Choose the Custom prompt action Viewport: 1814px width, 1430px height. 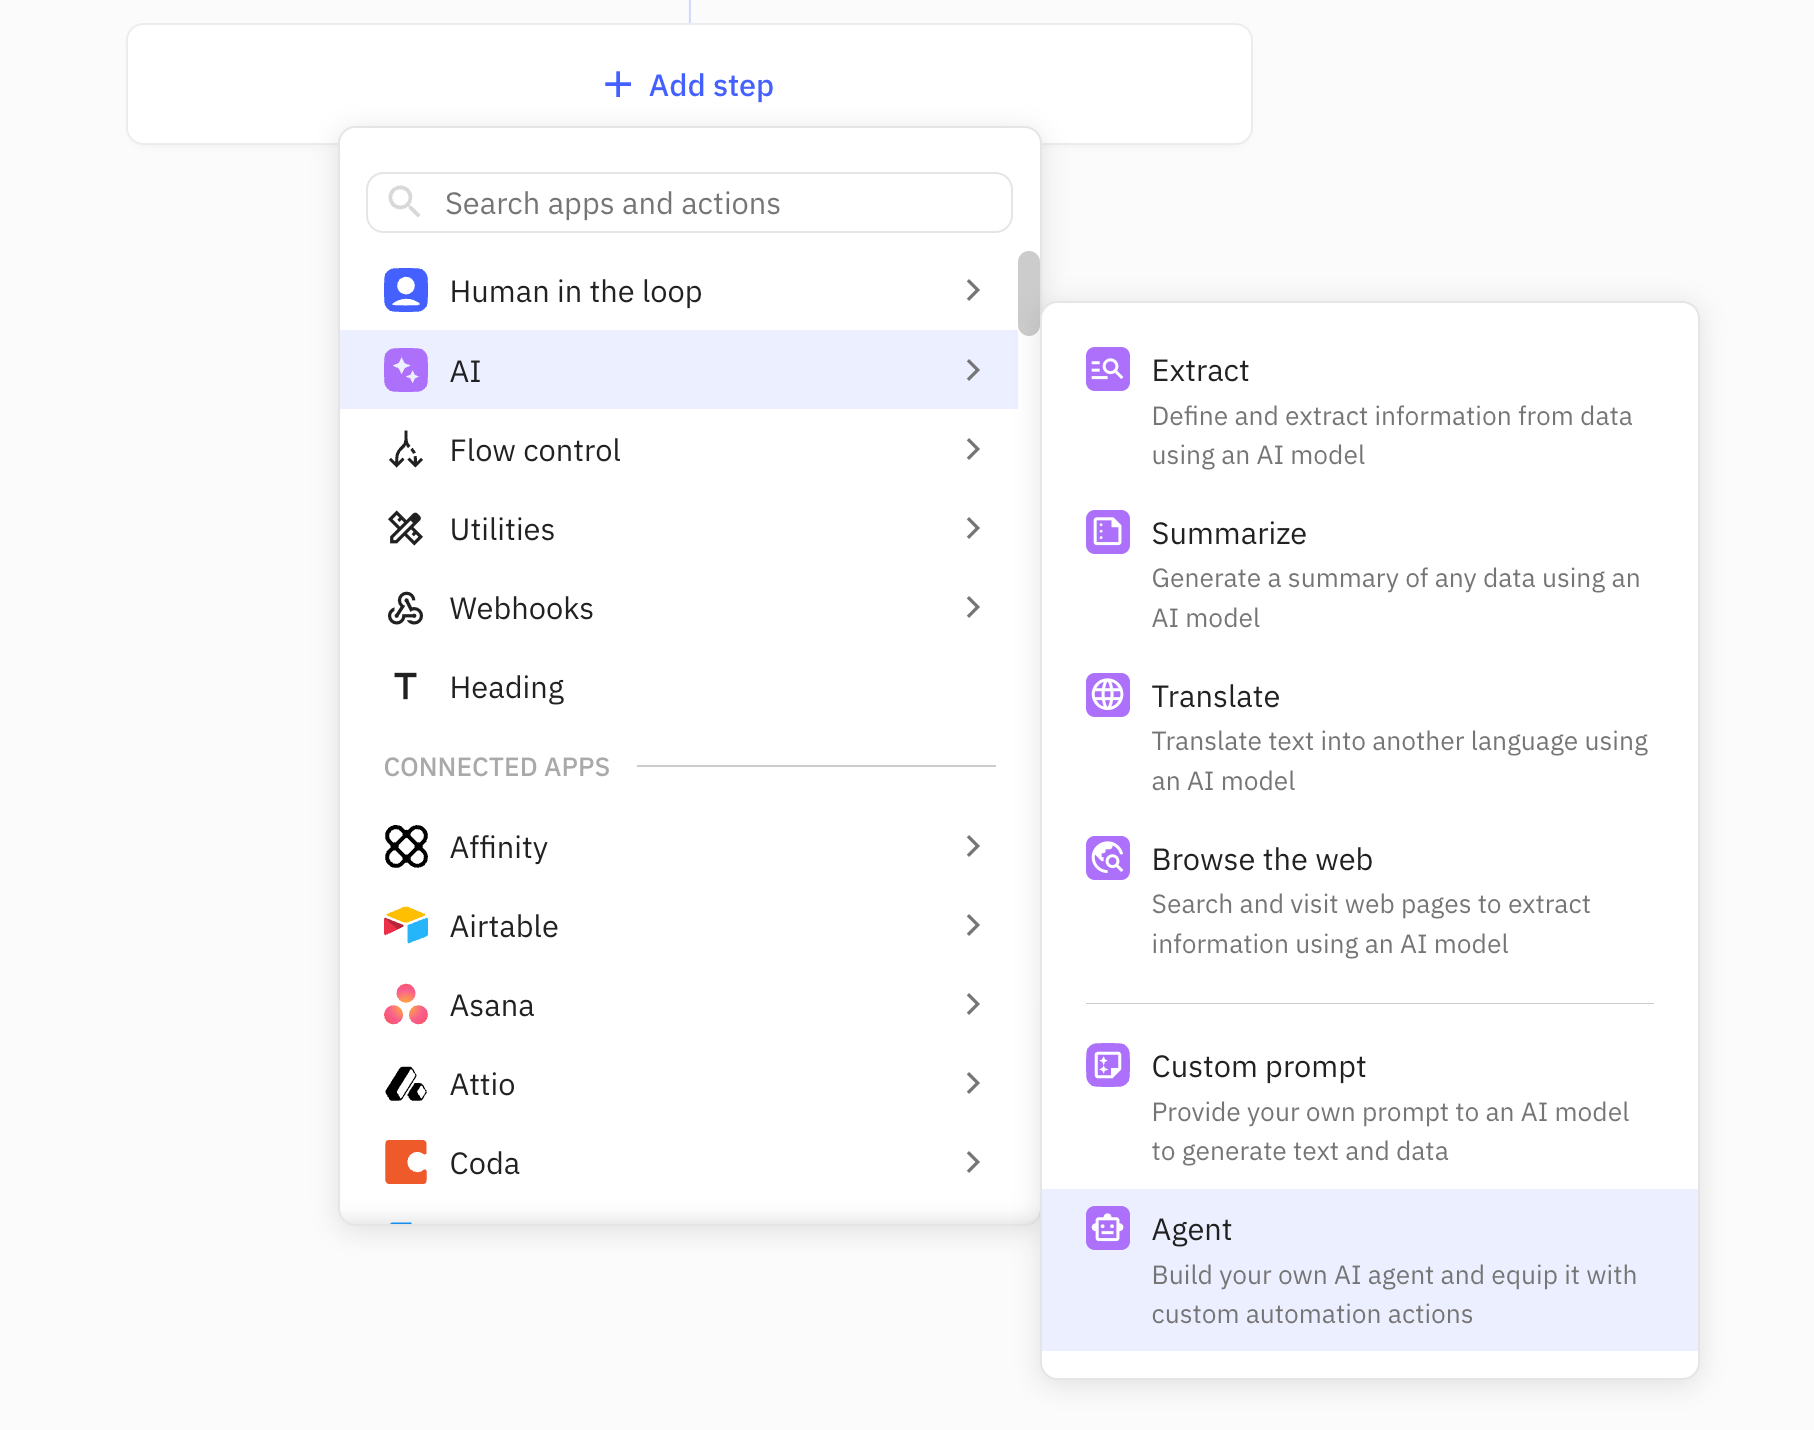[x=1370, y=1107]
